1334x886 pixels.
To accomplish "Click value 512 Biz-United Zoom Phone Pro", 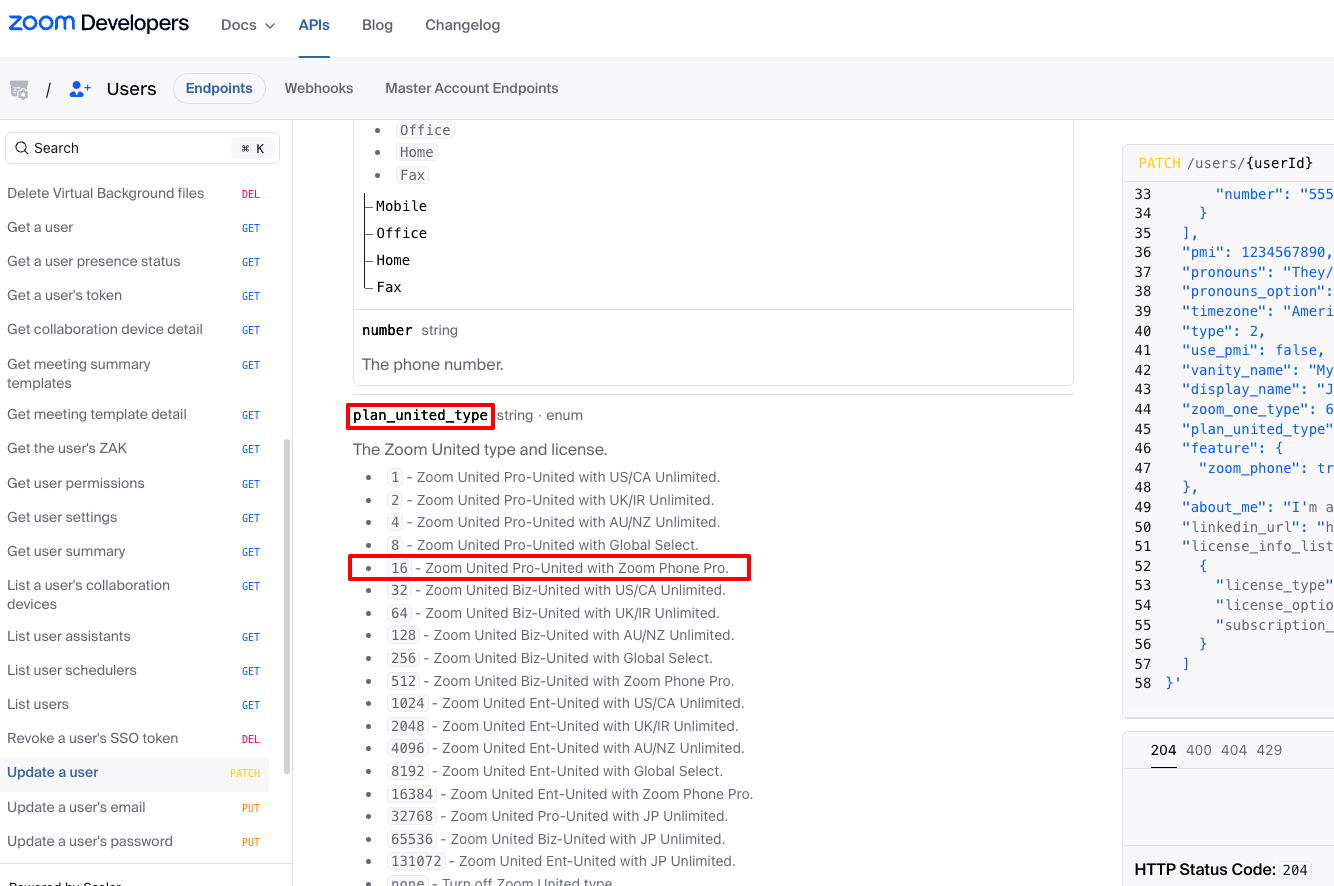I will pyautogui.click(x=561, y=681).
